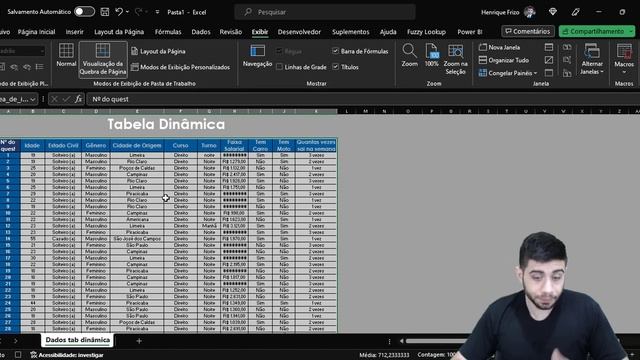Toggle the Régua checkbox

280,51
